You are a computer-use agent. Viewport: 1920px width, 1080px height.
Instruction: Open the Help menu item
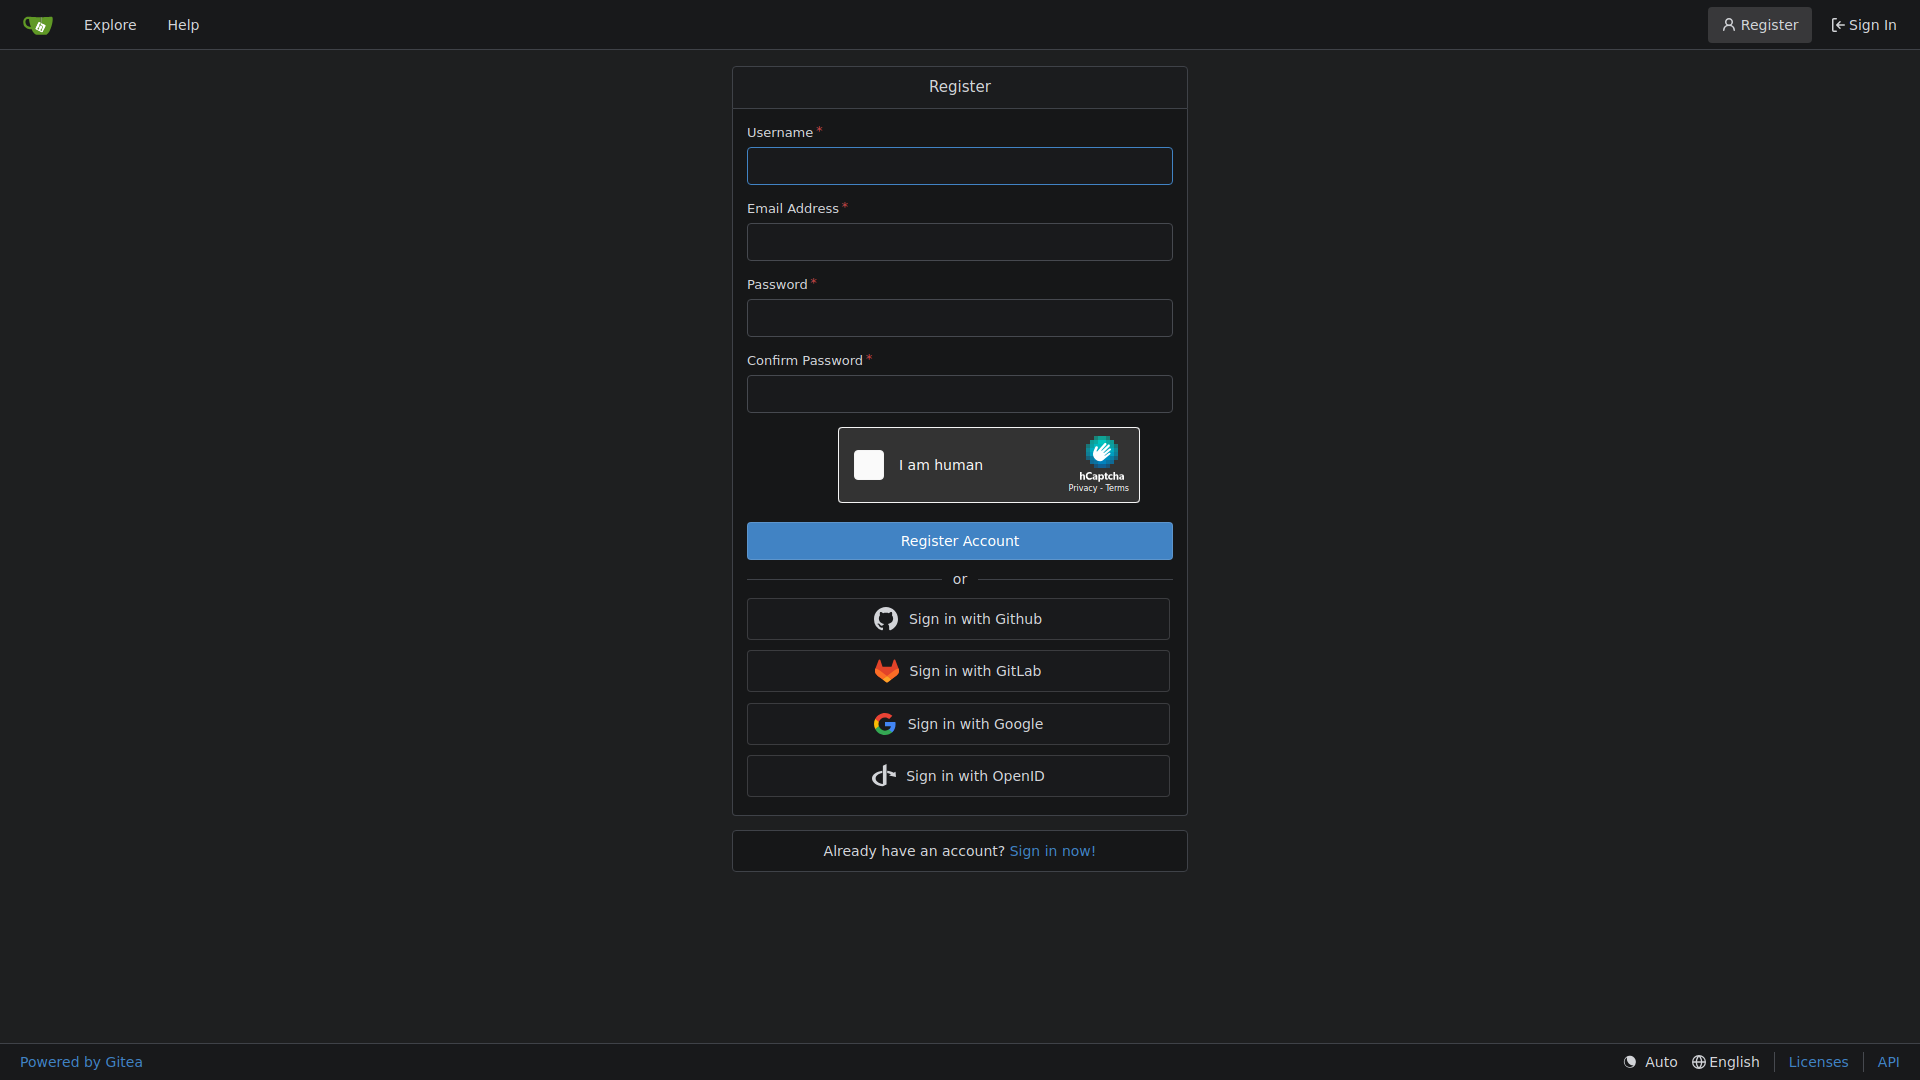click(183, 25)
